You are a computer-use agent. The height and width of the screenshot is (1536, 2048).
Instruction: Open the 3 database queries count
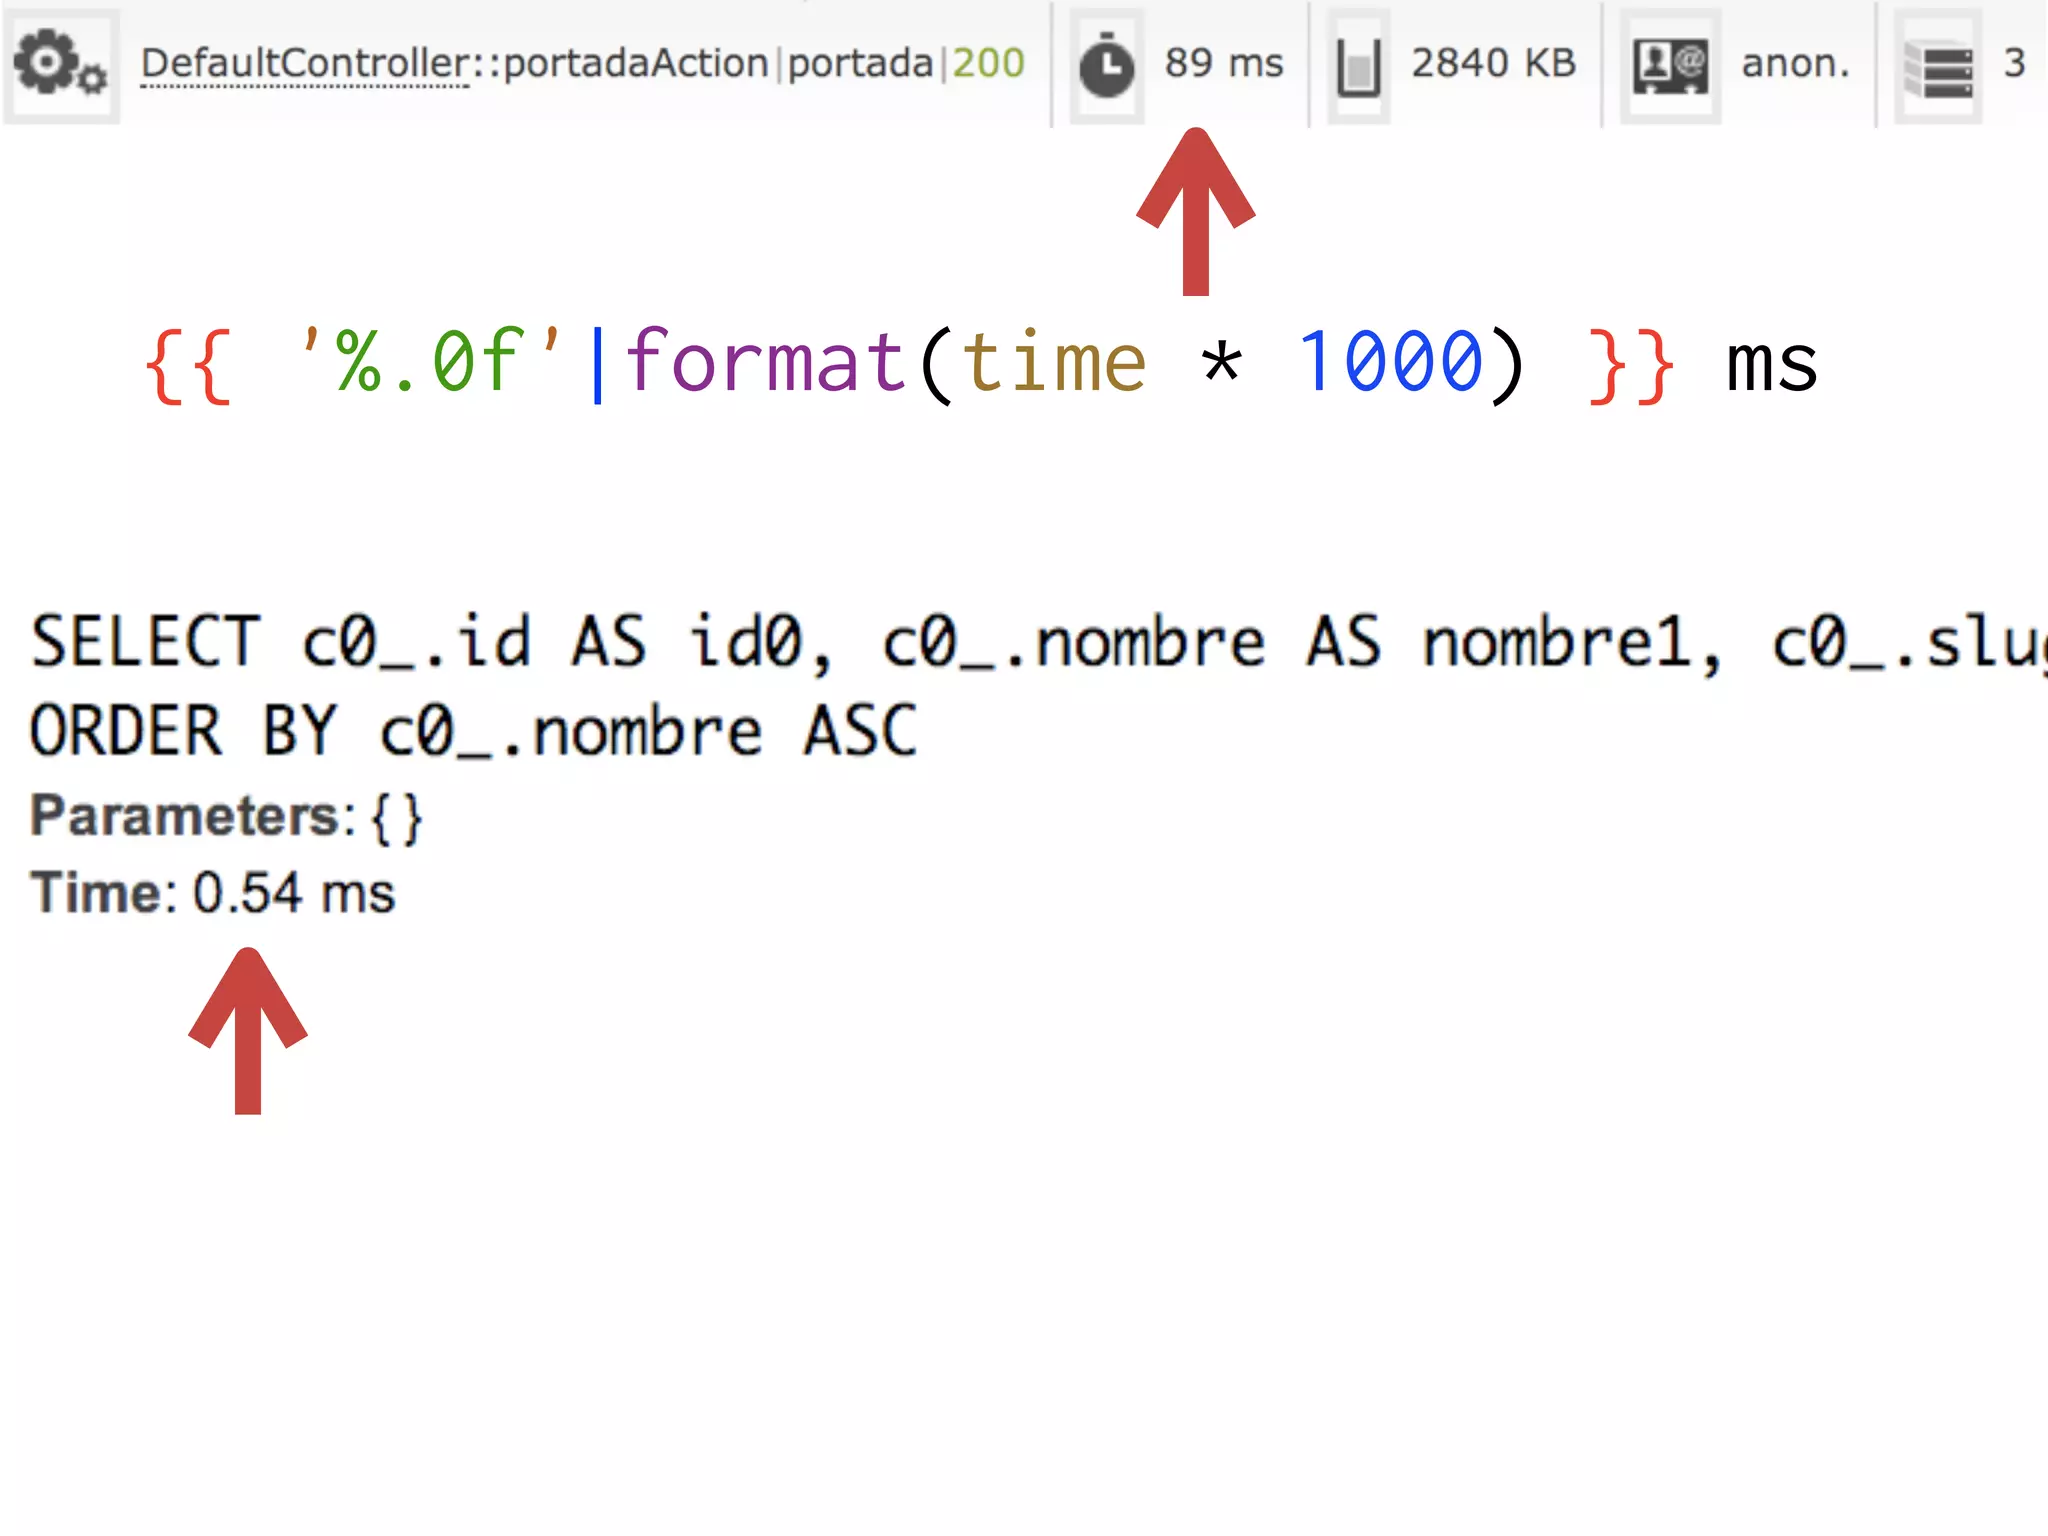tap(2014, 64)
